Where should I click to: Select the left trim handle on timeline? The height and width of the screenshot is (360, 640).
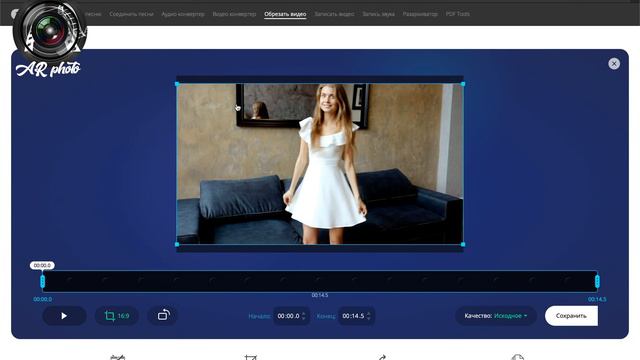[x=42, y=282]
